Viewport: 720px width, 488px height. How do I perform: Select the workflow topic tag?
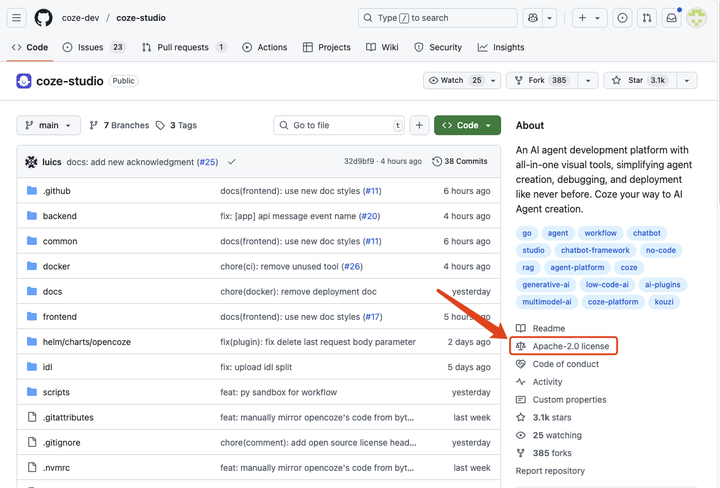click(601, 233)
